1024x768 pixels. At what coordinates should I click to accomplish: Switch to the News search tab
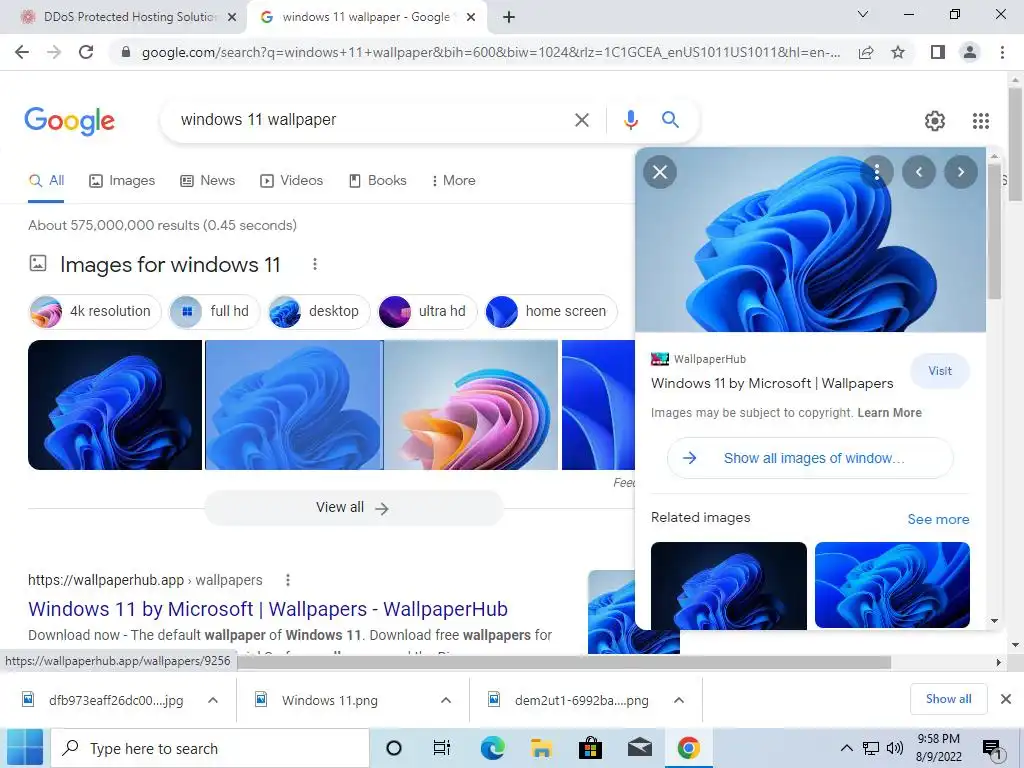click(208, 181)
